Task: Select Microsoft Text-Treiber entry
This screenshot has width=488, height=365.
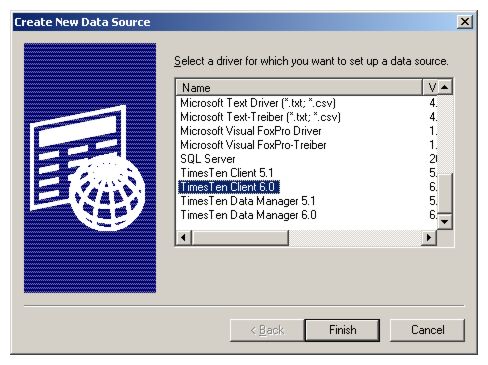Action: [x=260, y=117]
